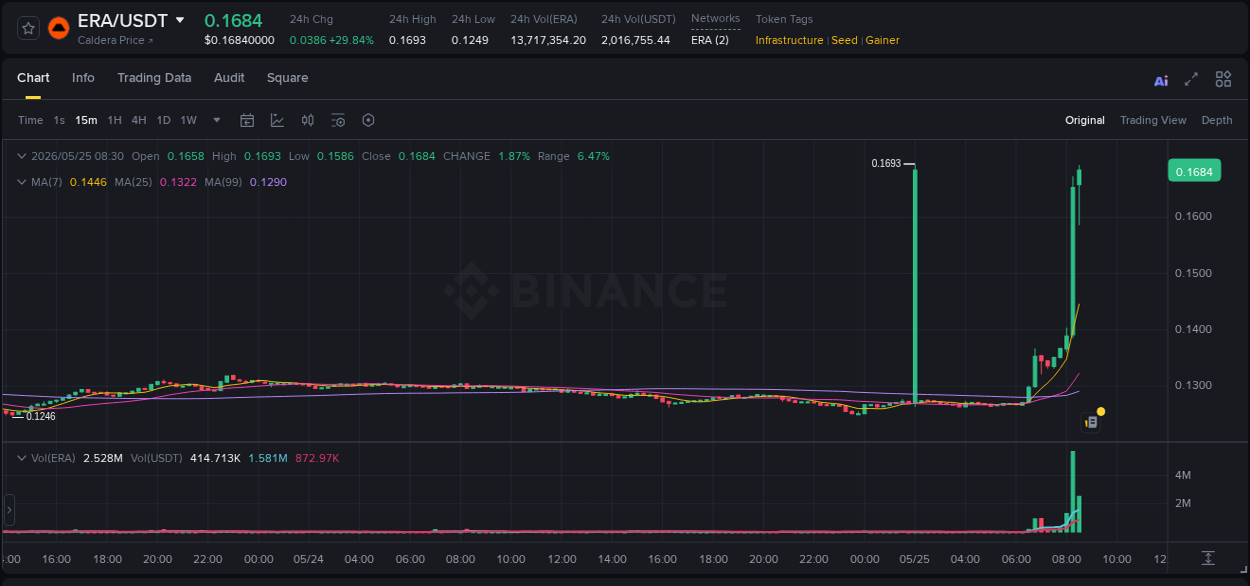Click the Vol(USDT) 414.713K value

215,458
